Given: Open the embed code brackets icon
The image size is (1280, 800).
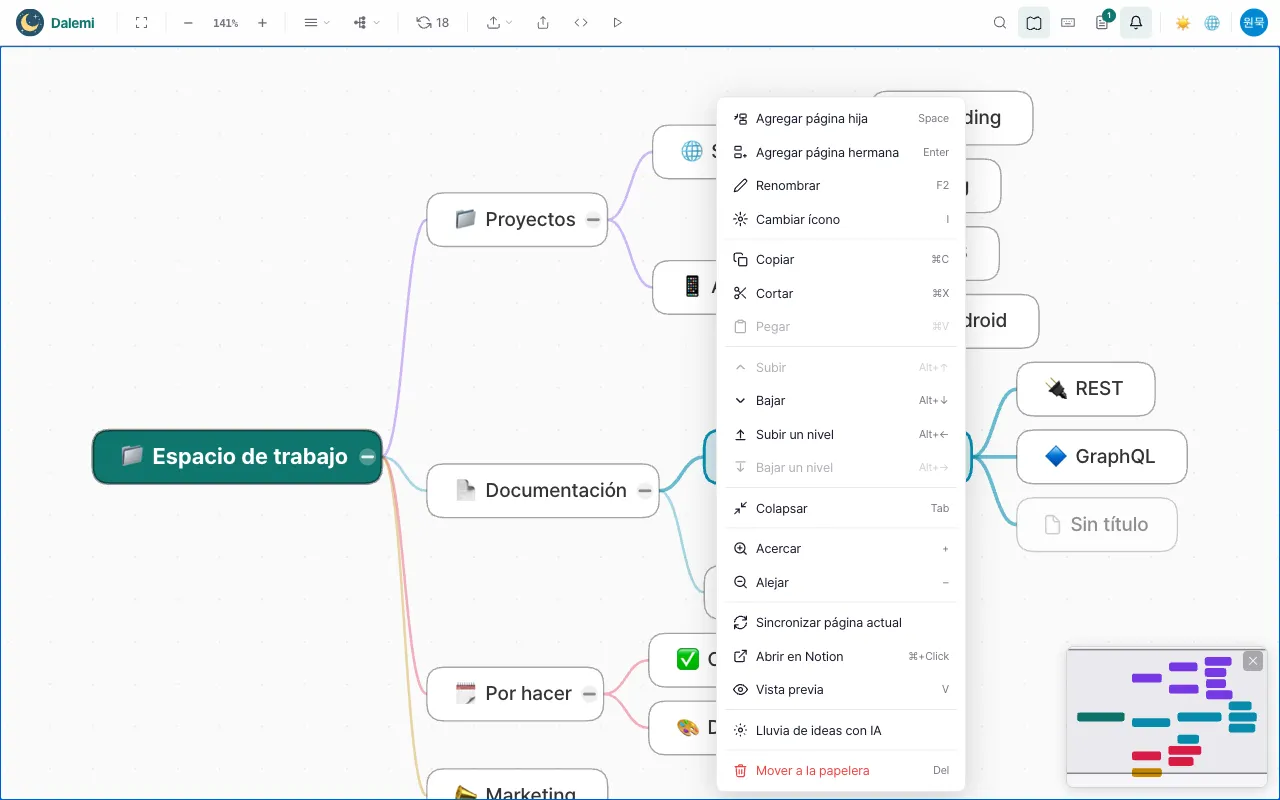Looking at the screenshot, I should click(581, 22).
